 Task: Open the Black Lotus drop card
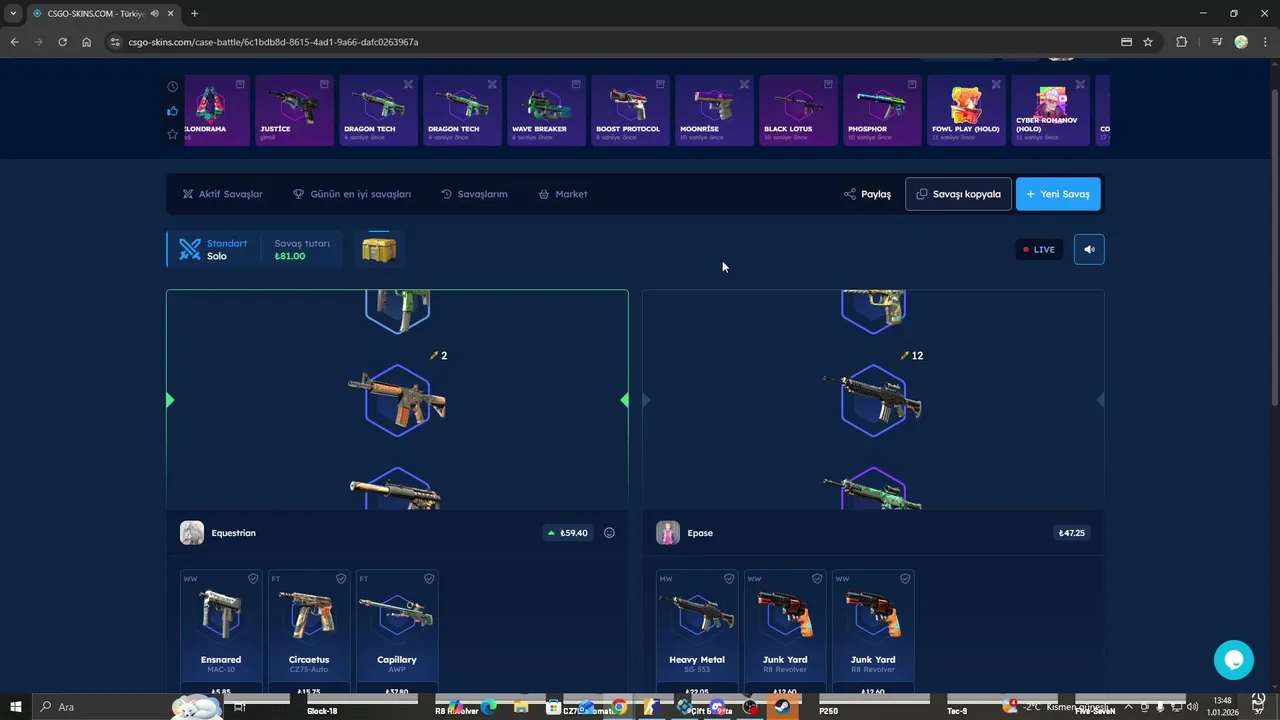798,110
